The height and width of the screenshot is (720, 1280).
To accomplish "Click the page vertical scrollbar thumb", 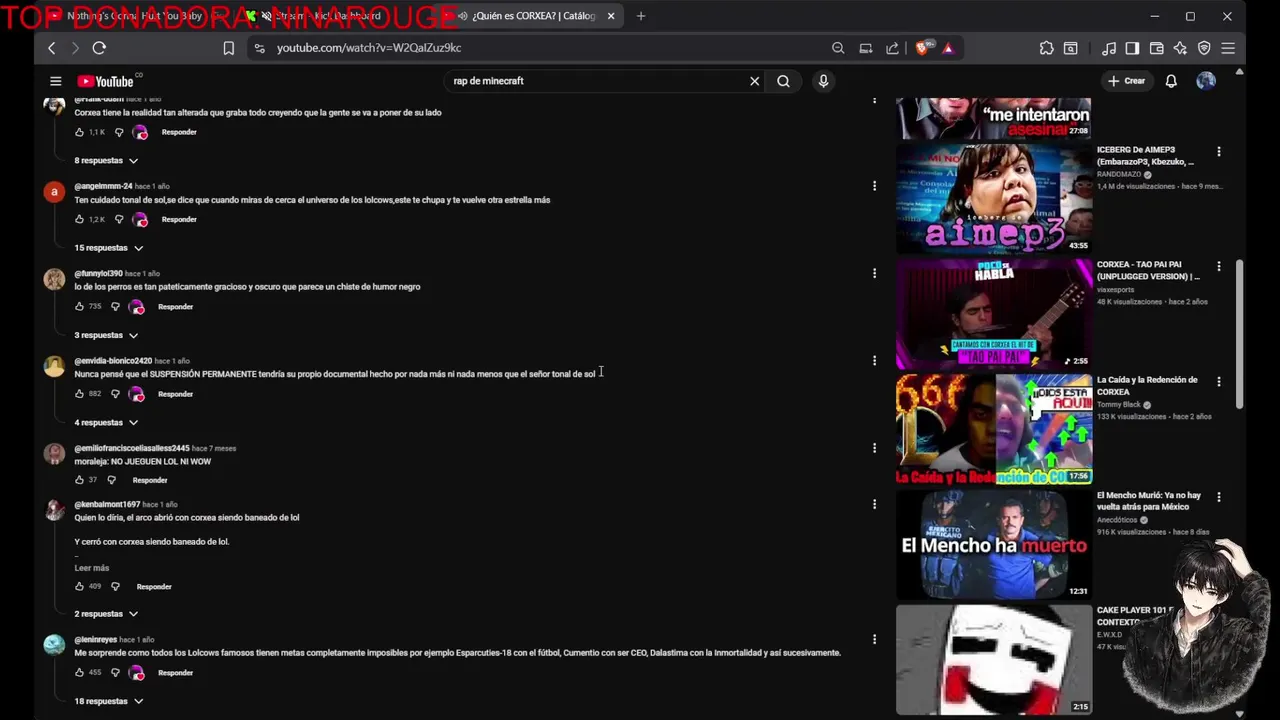I will [x=1240, y=334].
